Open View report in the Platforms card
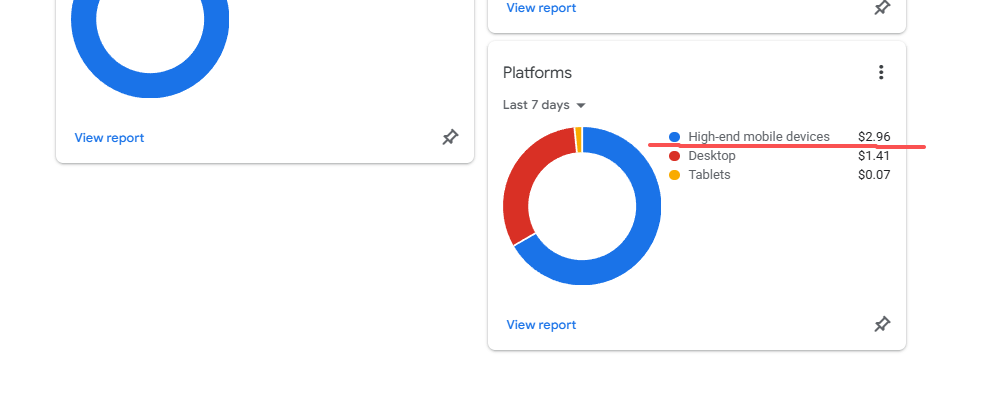991x414 pixels. pyautogui.click(x=541, y=325)
